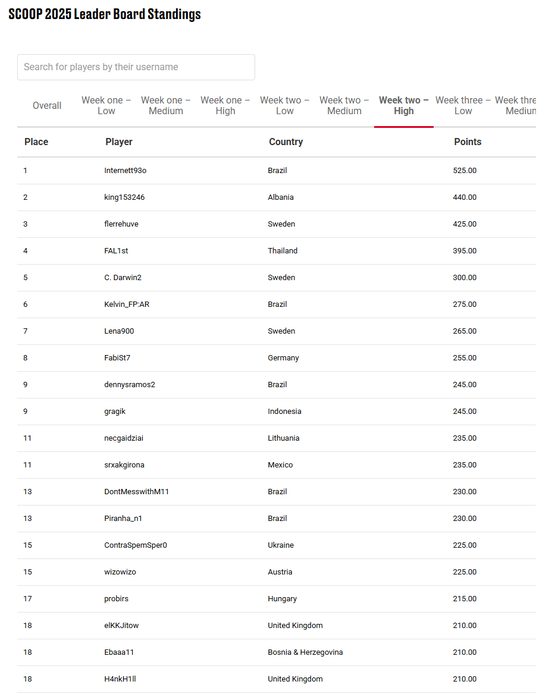
Task: Open the Week one – High tab
Action: click(x=225, y=106)
